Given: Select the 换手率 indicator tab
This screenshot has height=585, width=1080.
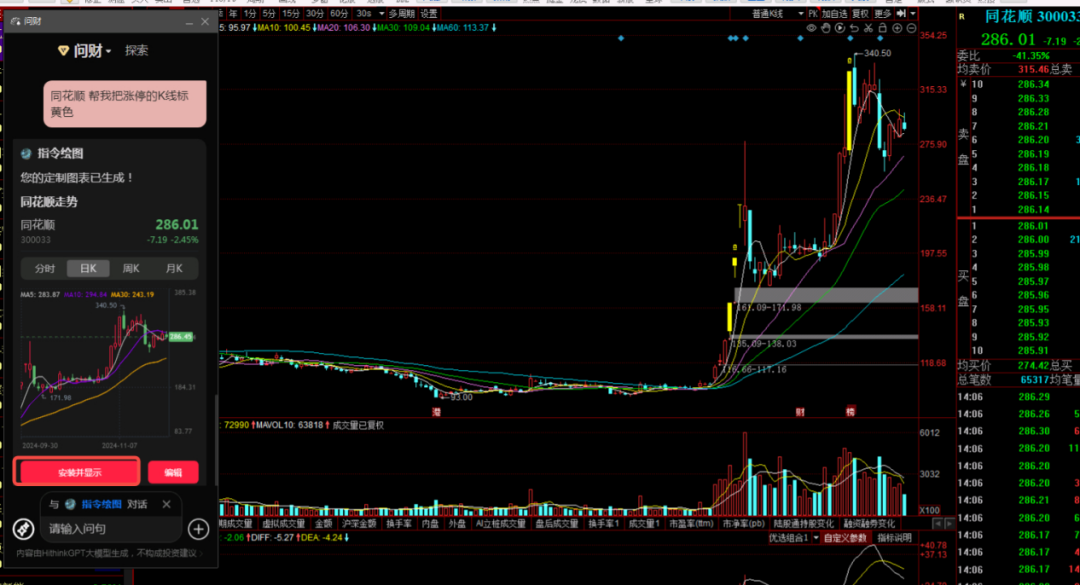Looking at the screenshot, I should [x=399, y=524].
